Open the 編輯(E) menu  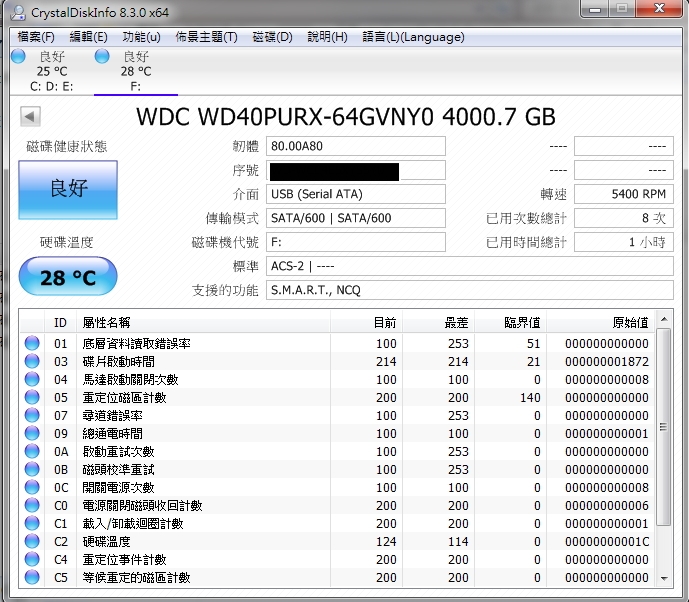88,37
